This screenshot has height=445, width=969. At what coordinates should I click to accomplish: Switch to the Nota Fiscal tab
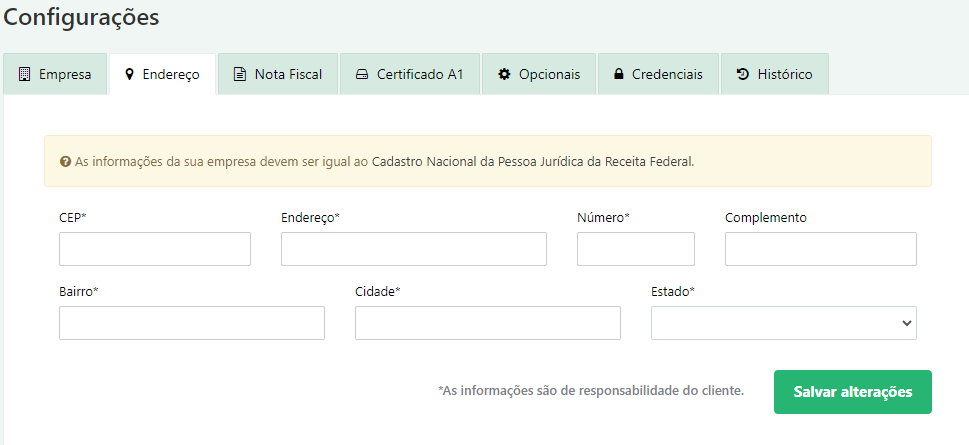[x=277, y=74]
